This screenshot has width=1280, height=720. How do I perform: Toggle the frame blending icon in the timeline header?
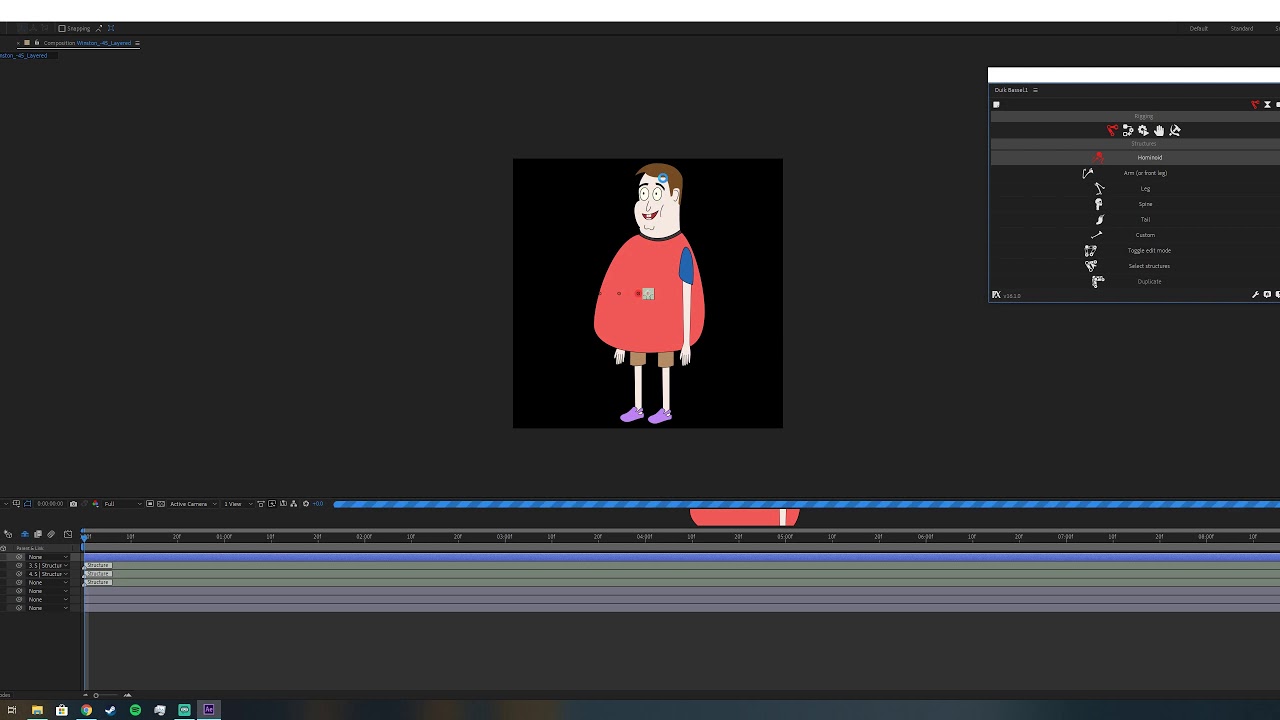point(38,534)
